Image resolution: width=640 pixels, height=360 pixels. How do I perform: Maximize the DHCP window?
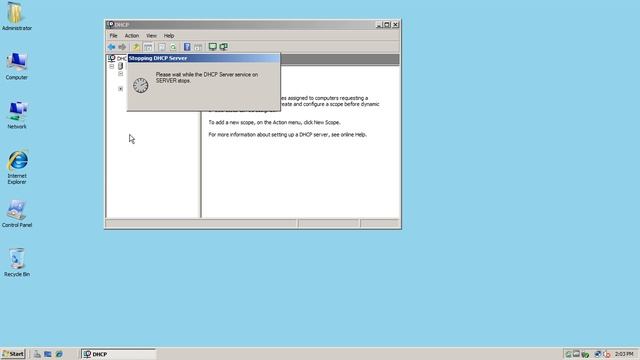(x=387, y=25)
